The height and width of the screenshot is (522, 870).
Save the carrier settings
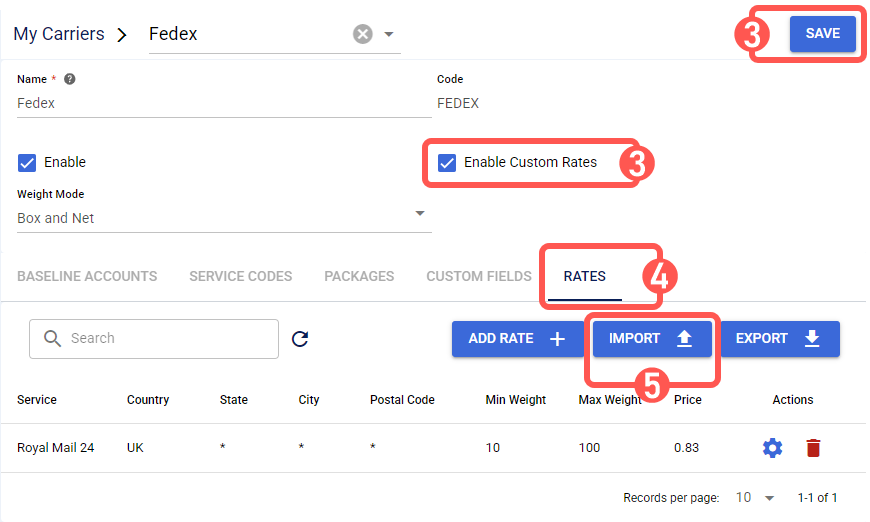822,33
